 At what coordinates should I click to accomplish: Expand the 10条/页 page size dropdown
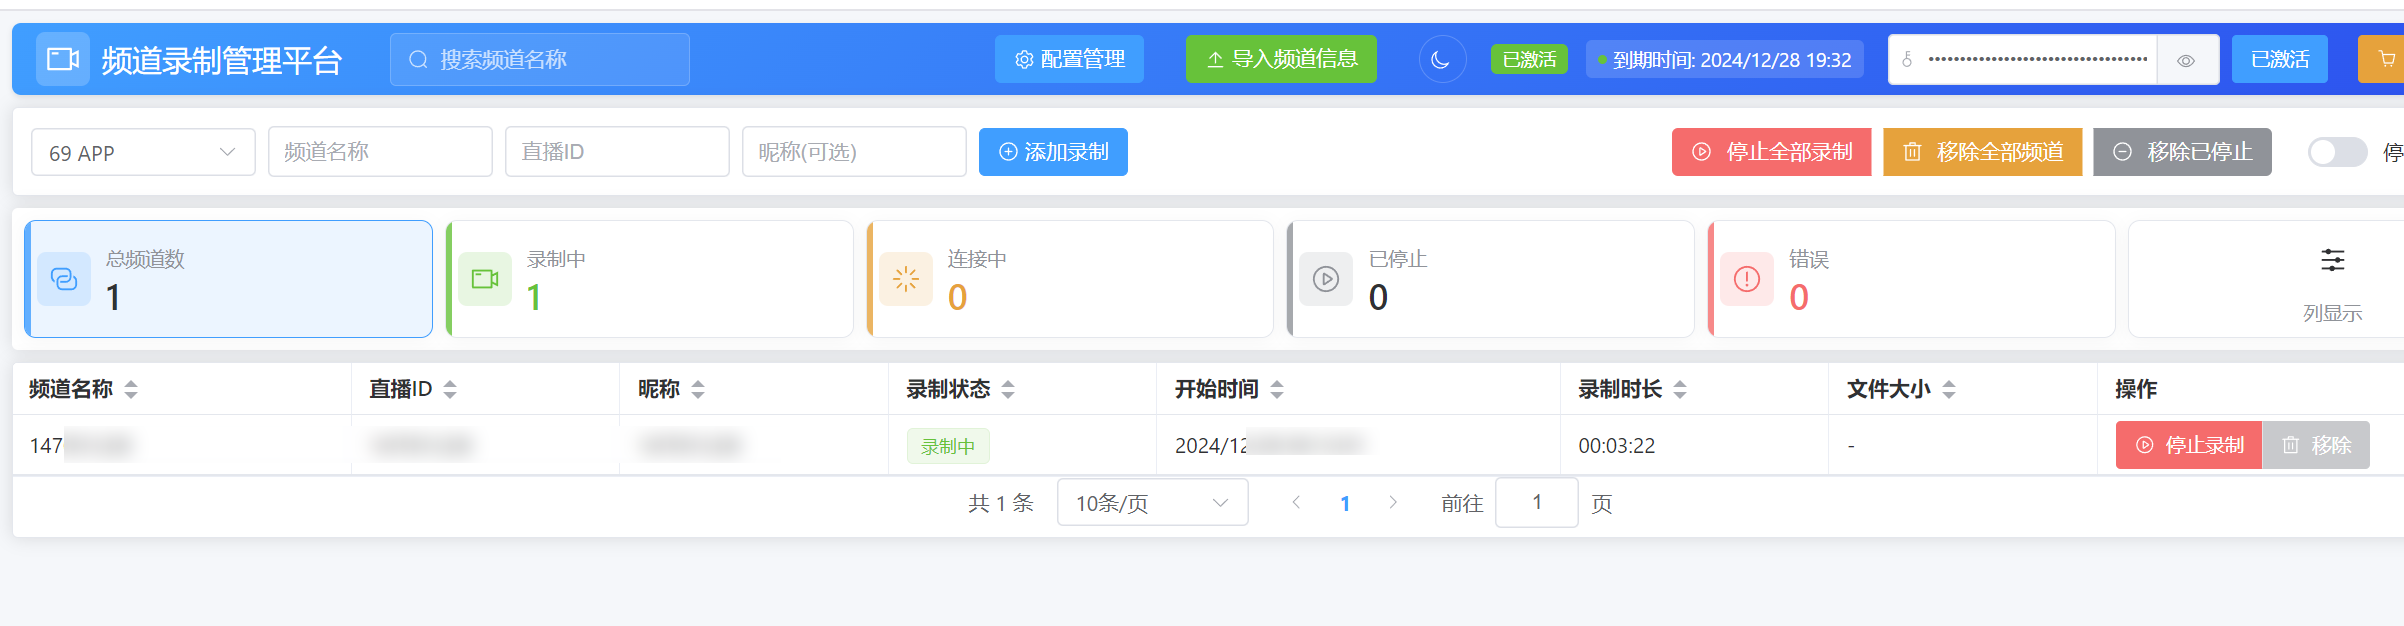(1151, 503)
